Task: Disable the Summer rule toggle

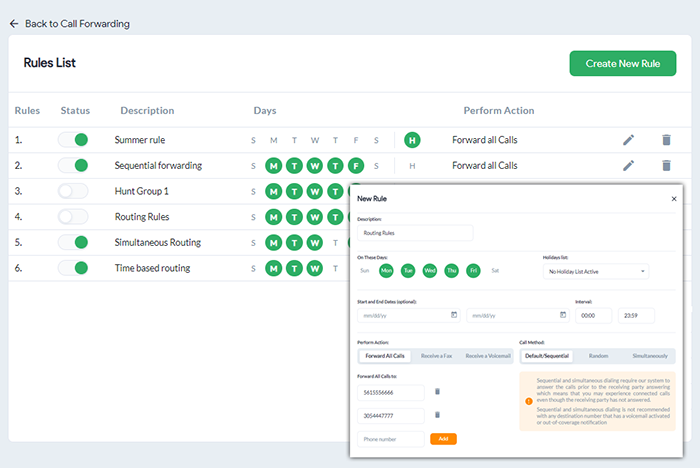Action: click(73, 140)
